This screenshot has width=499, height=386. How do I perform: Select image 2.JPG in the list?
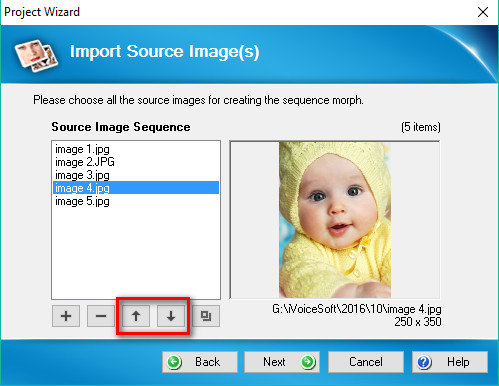(136, 162)
